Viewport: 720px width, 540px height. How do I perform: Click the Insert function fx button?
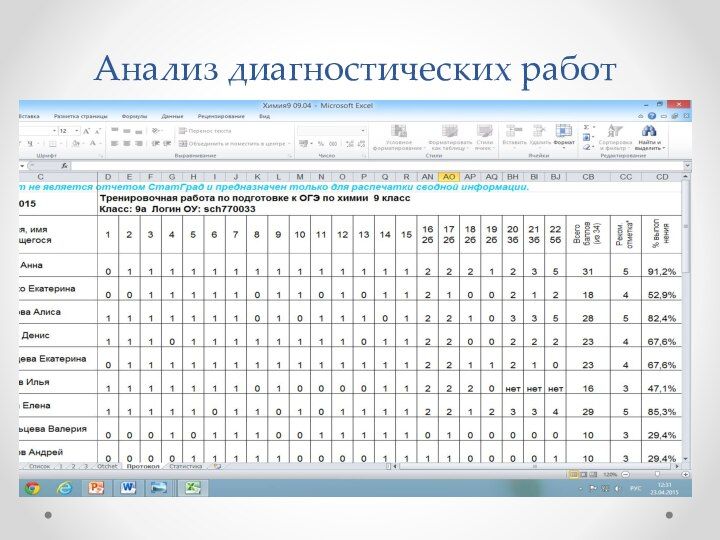coord(65,166)
